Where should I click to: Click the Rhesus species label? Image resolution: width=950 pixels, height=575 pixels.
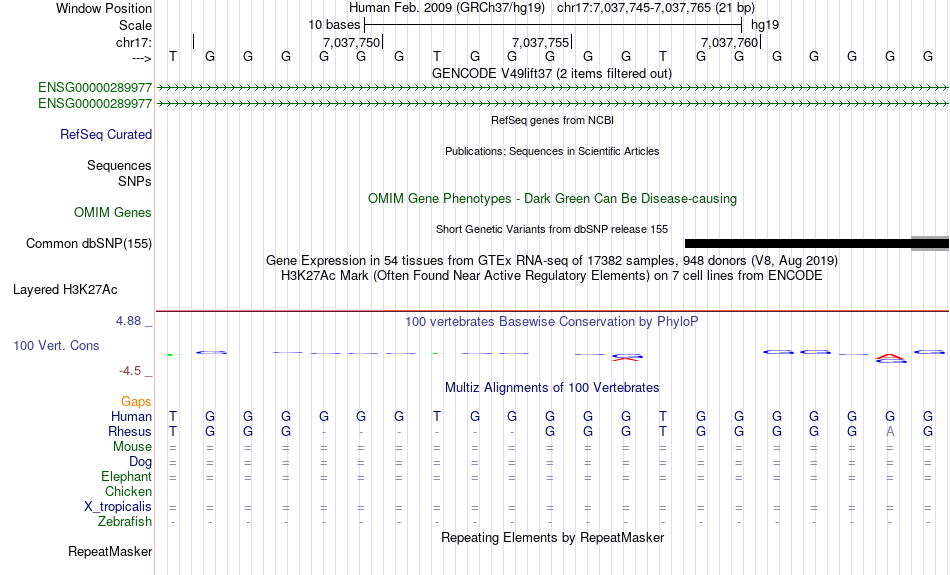(x=130, y=431)
